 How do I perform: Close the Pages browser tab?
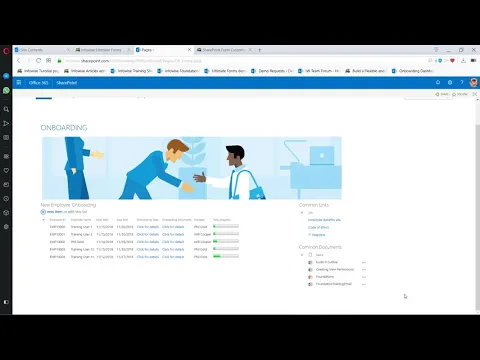tap(189, 50)
